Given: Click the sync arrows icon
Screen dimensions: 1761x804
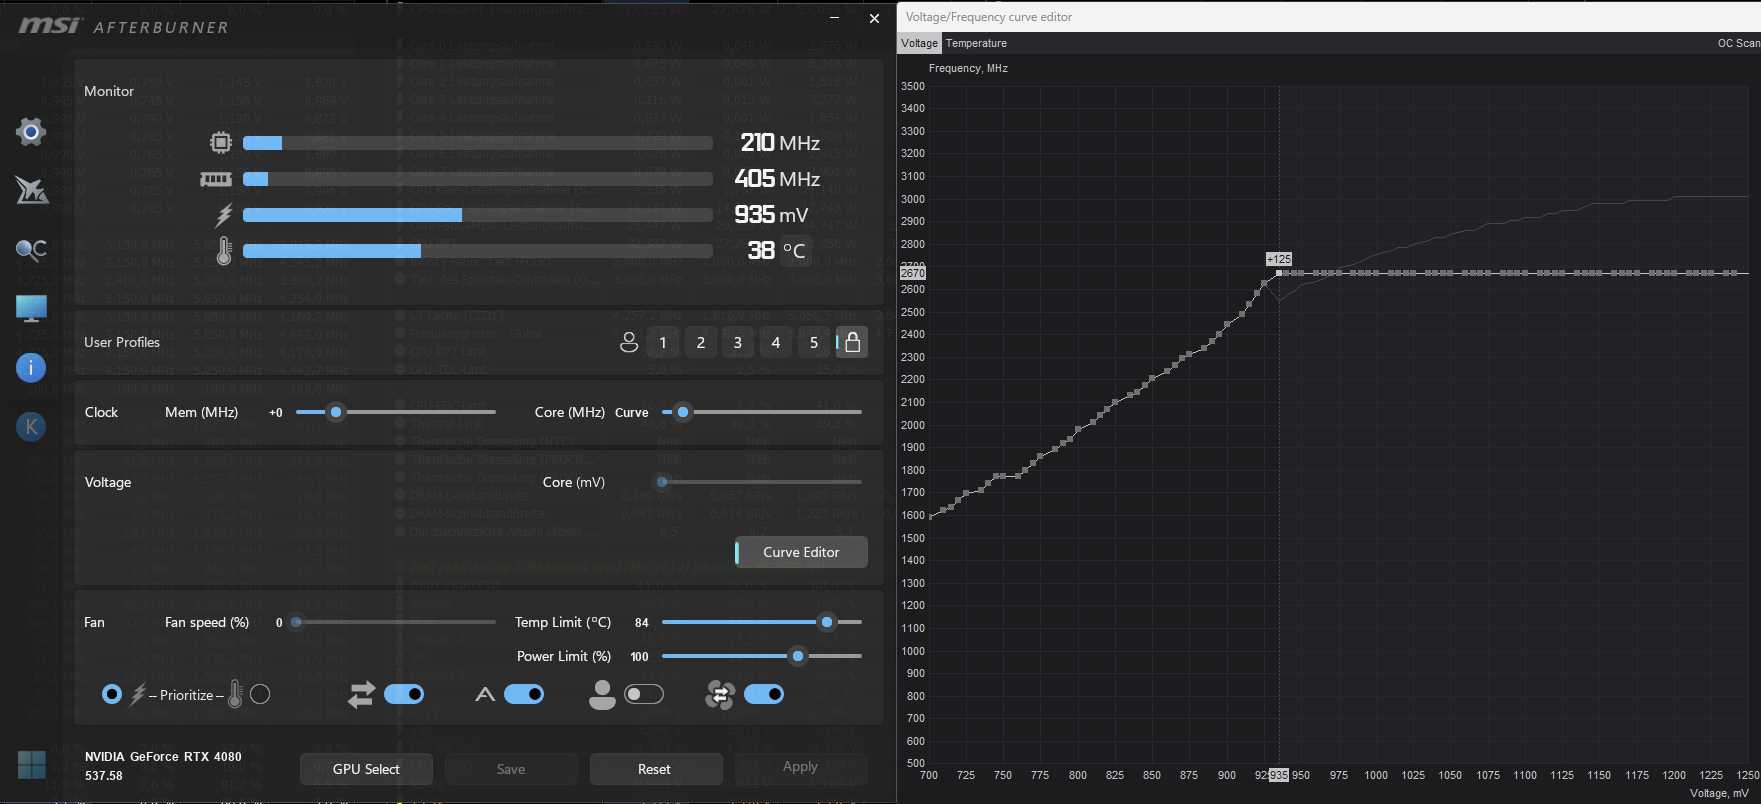Looking at the screenshot, I should tap(361, 694).
